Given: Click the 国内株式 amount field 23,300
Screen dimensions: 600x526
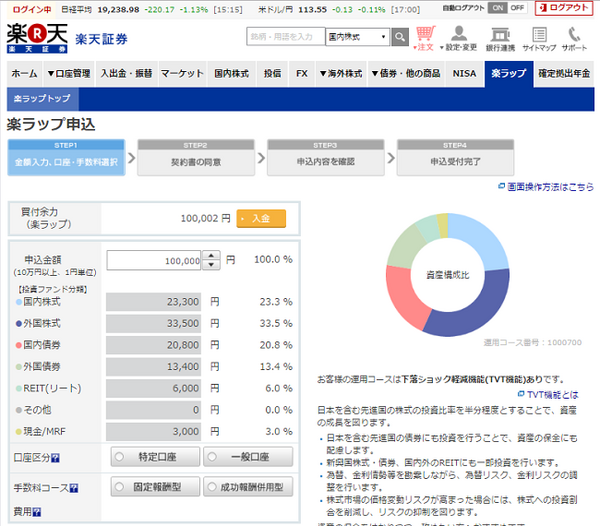Looking at the screenshot, I should [153, 302].
